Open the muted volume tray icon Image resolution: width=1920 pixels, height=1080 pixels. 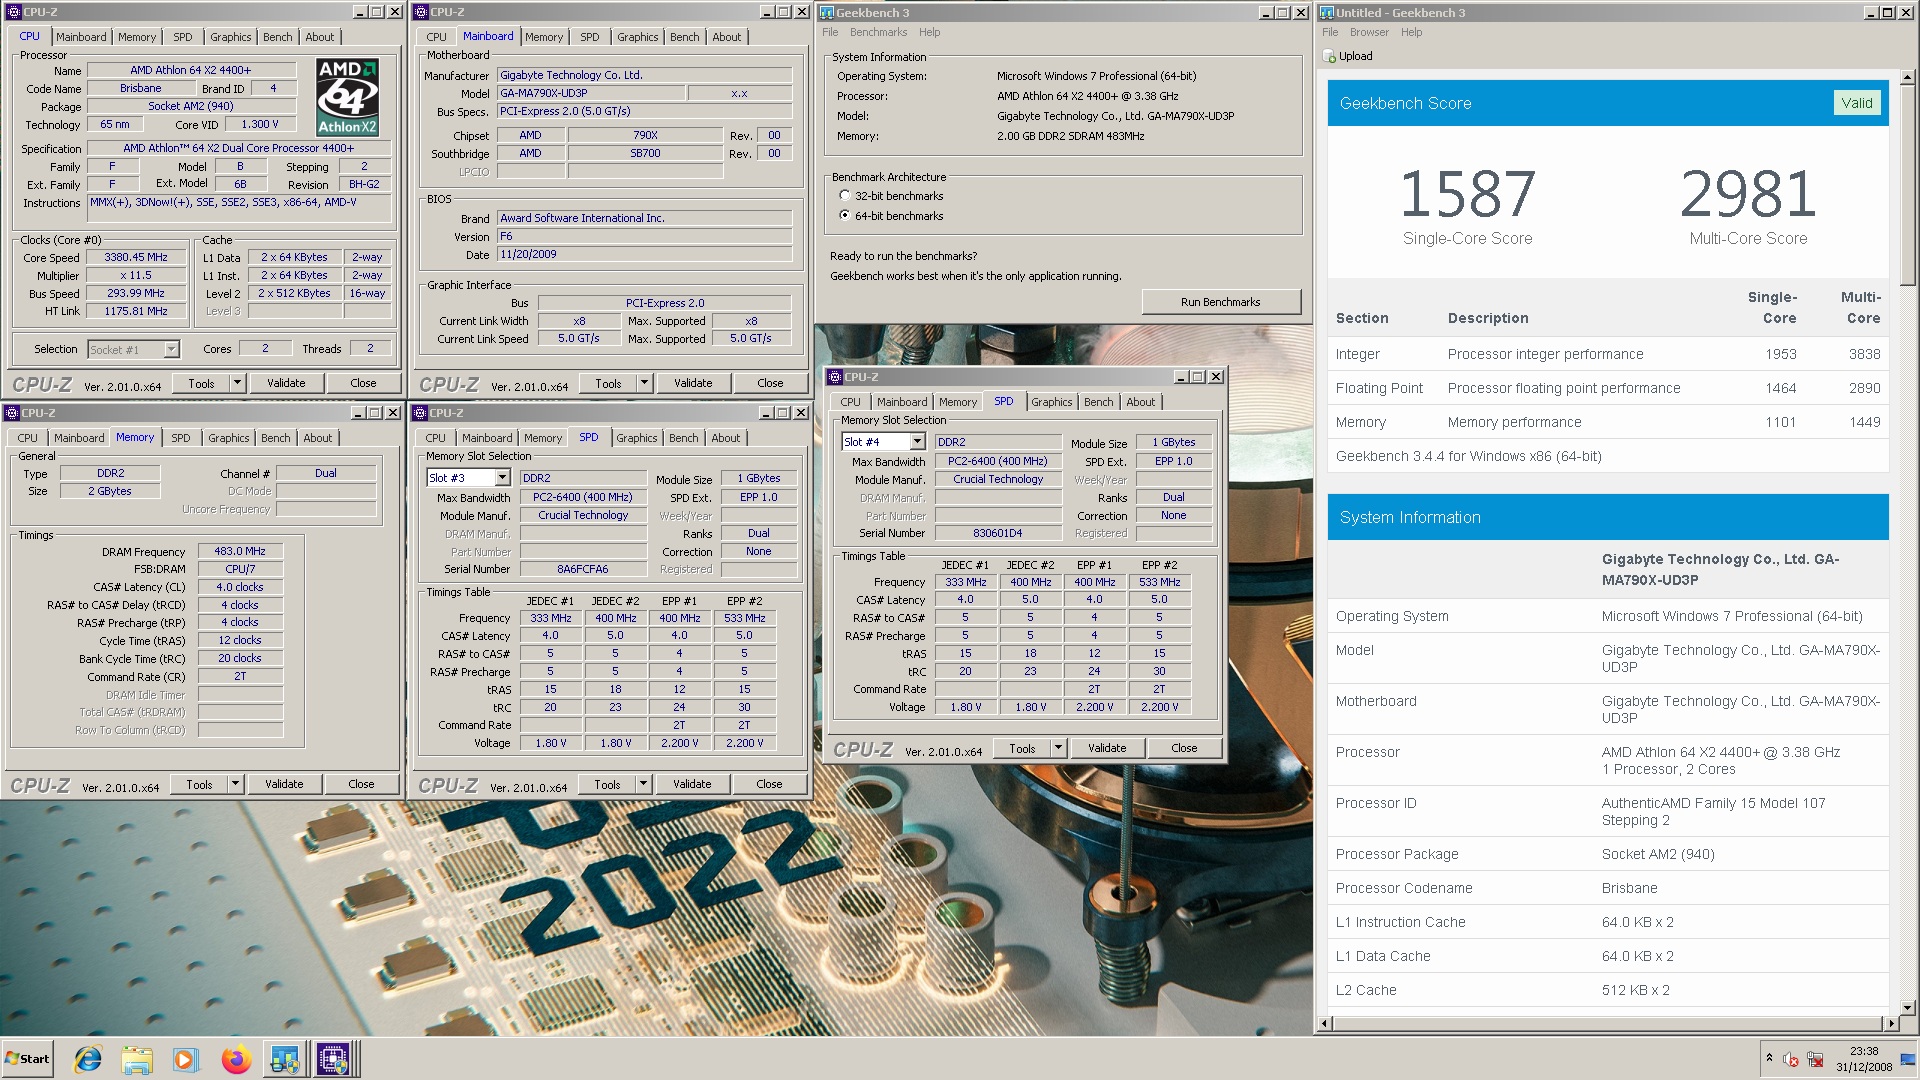pos(1791,1059)
